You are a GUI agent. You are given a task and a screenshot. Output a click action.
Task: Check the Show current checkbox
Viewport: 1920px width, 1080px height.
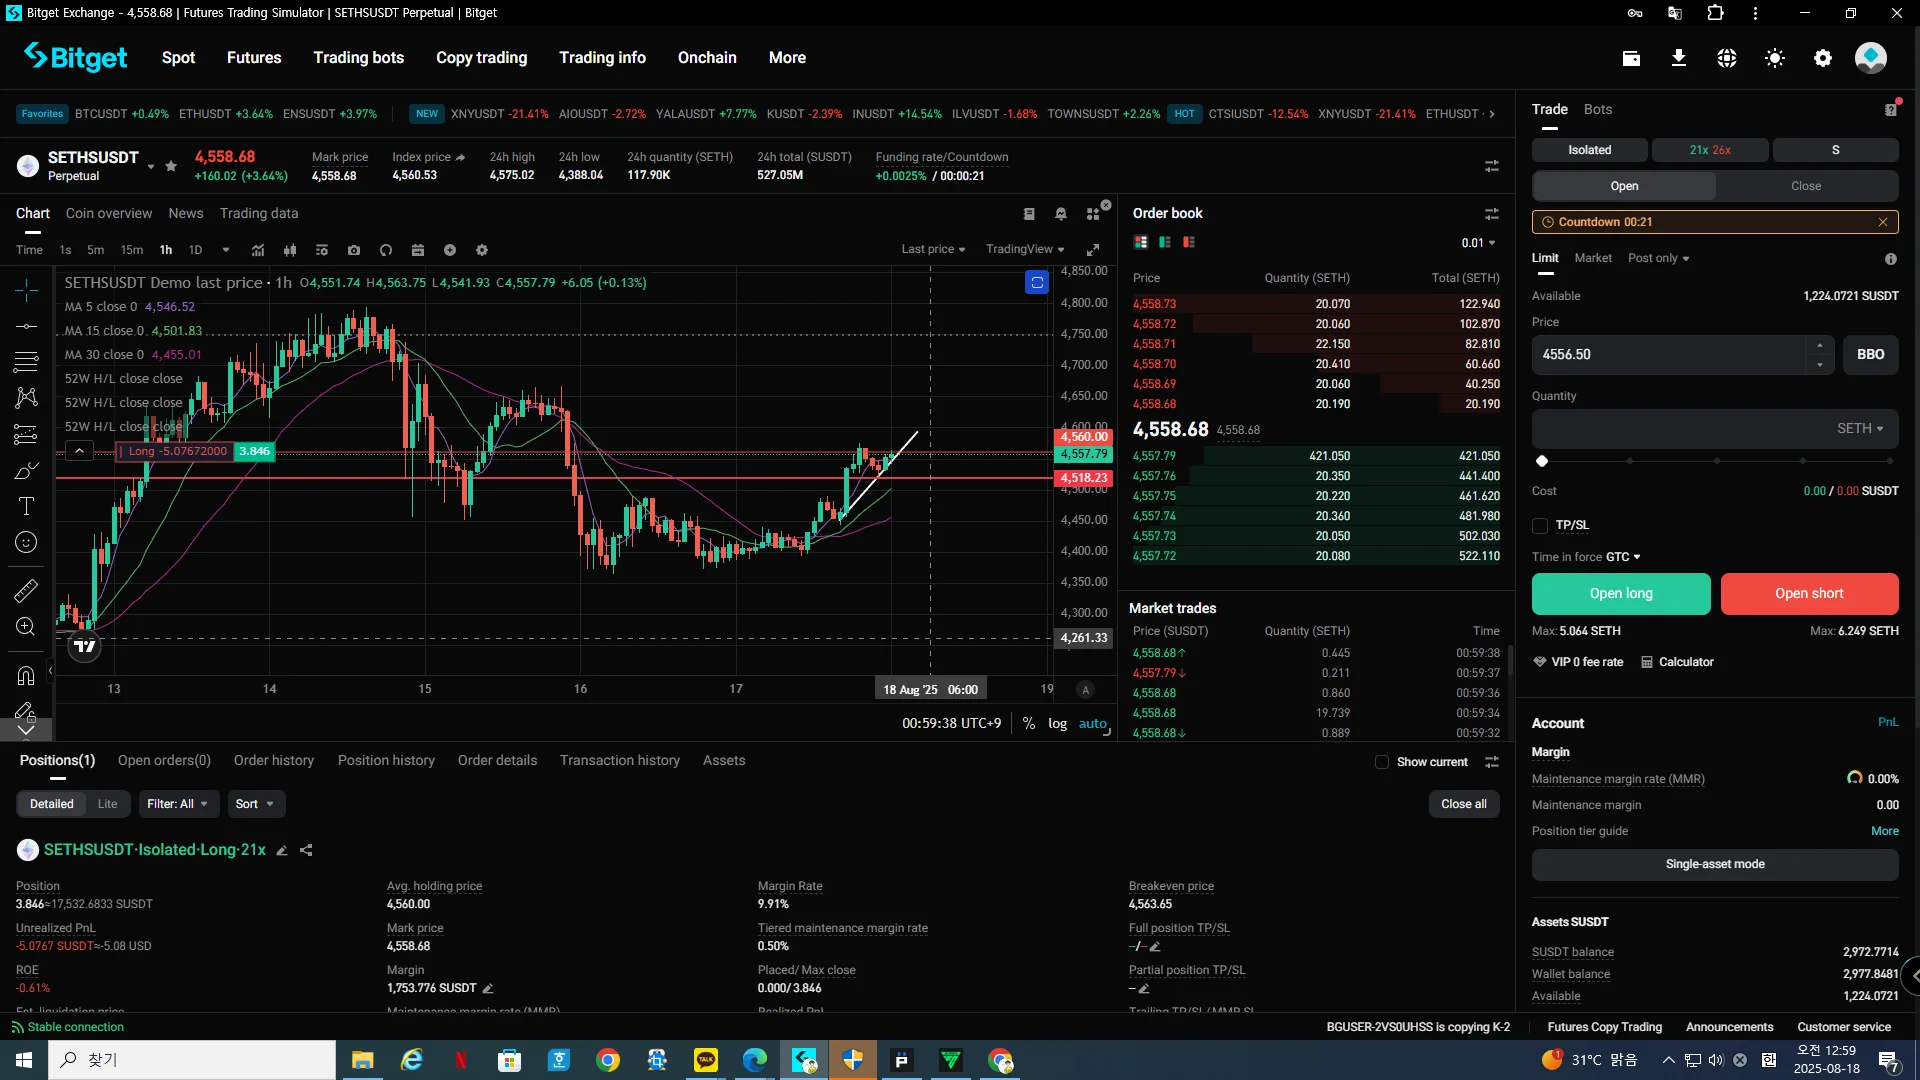1382,762
